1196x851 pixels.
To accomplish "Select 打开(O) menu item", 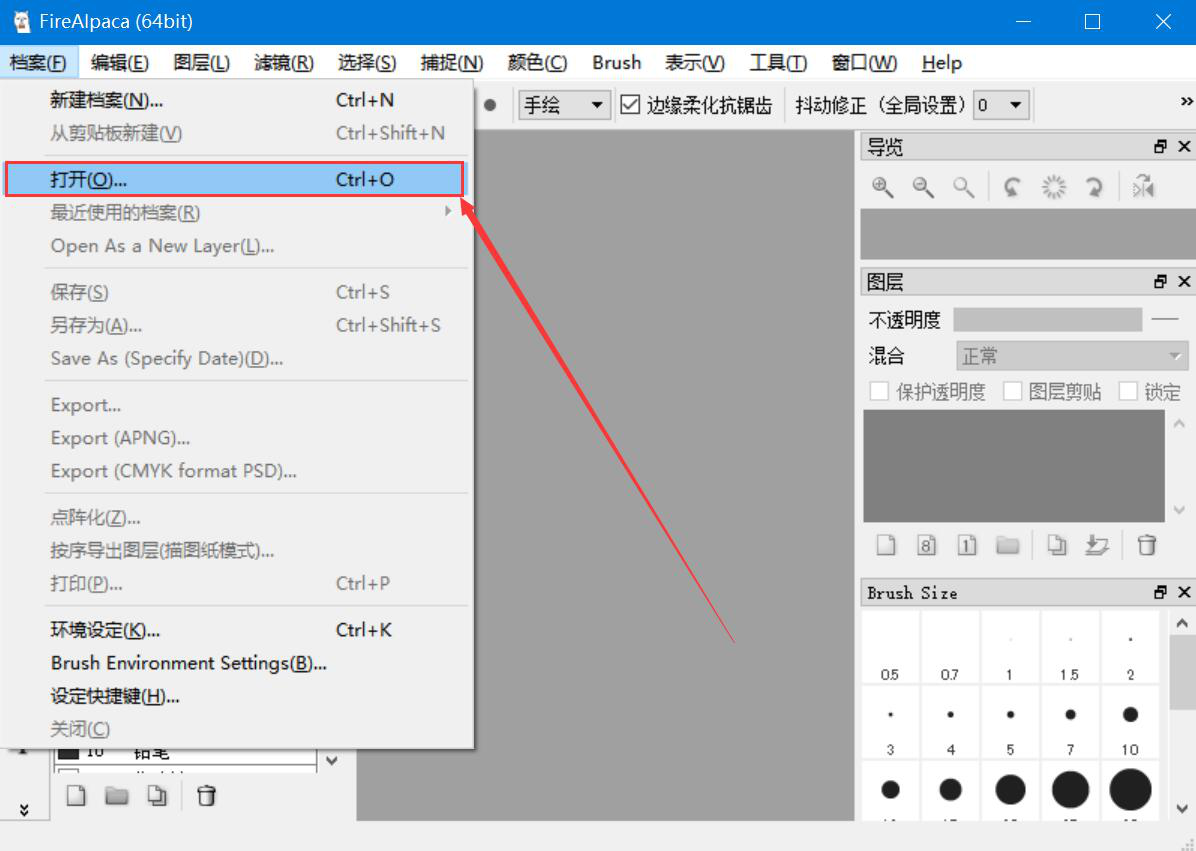I will 235,179.
